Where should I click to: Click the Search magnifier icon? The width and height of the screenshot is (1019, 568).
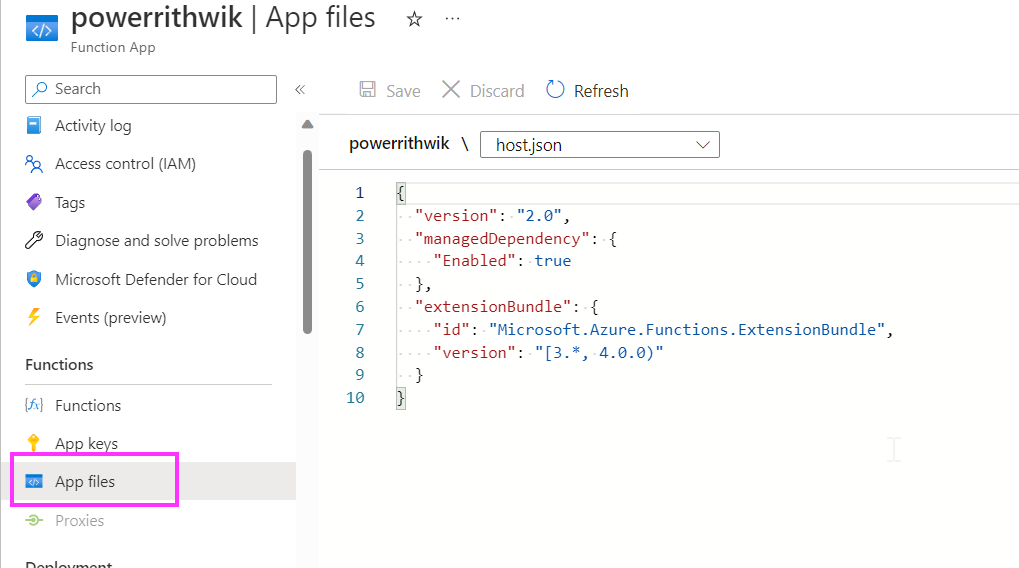40,89
